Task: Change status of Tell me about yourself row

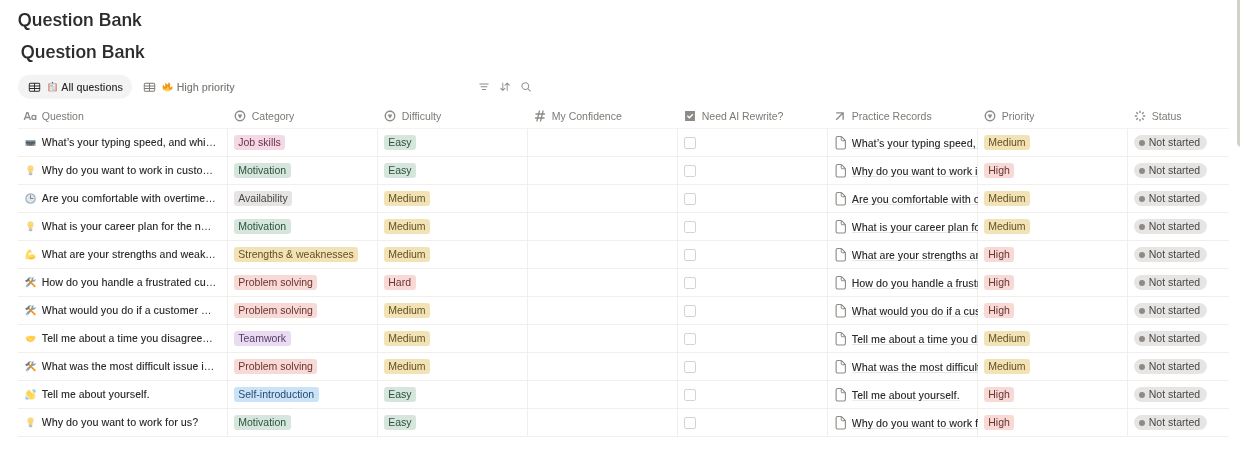Action: pyautogui.click(x=1170, y=395)
